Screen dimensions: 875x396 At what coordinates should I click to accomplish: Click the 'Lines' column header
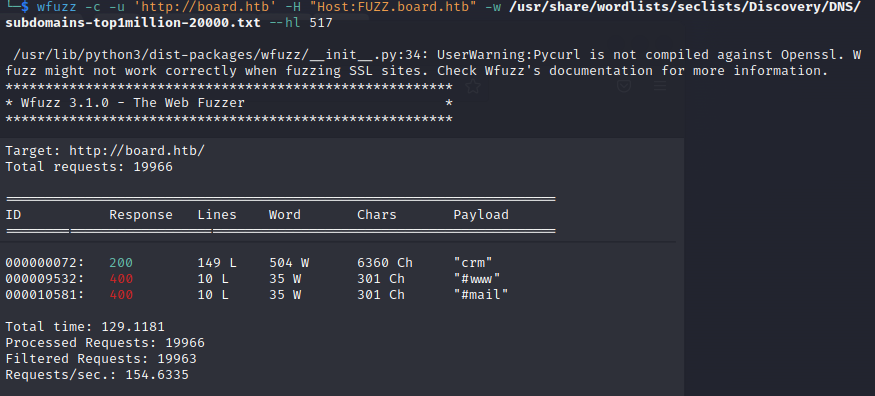pos(217,215)
